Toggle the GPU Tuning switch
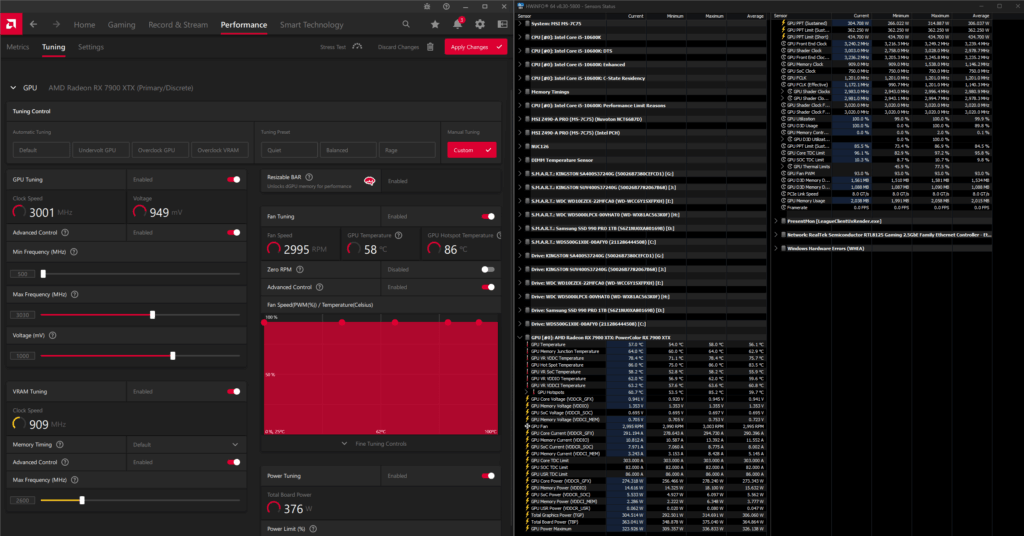The image size is (1024, 536). click(233, 180)
